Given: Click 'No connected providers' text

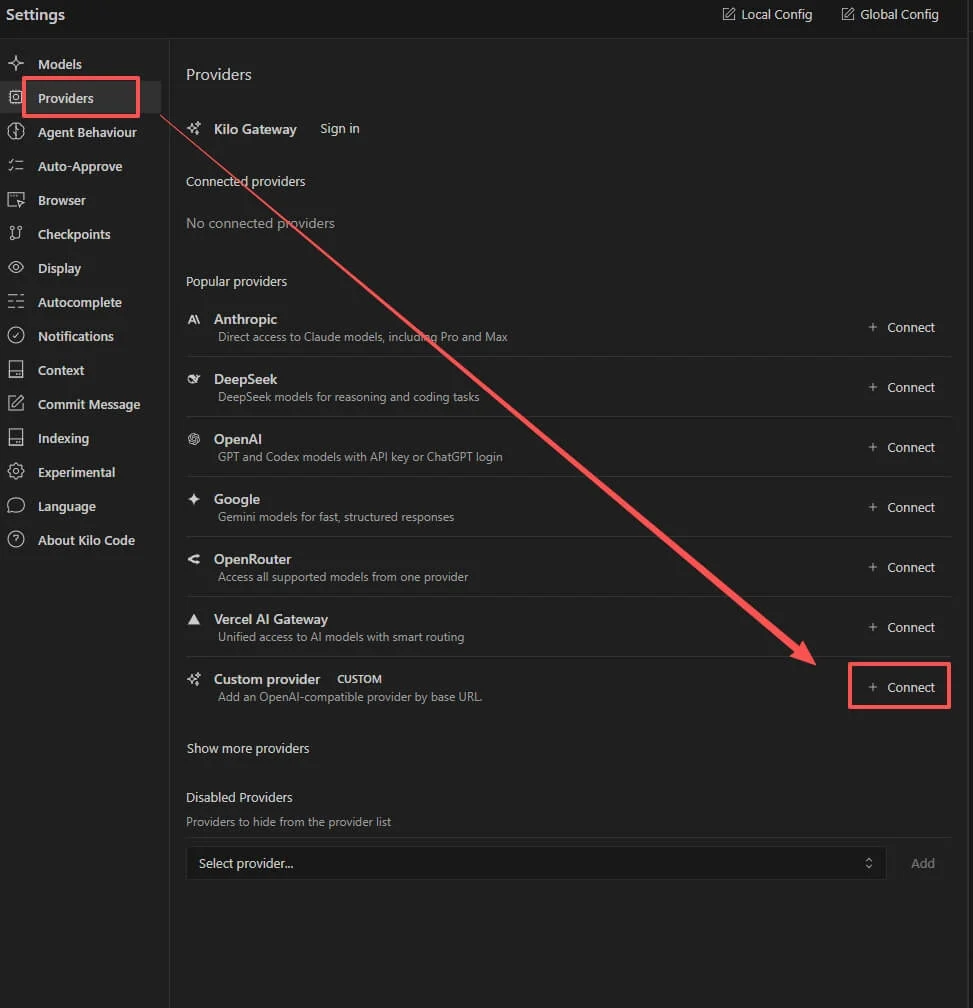Looking at the screenshot, I should point(260,223).
